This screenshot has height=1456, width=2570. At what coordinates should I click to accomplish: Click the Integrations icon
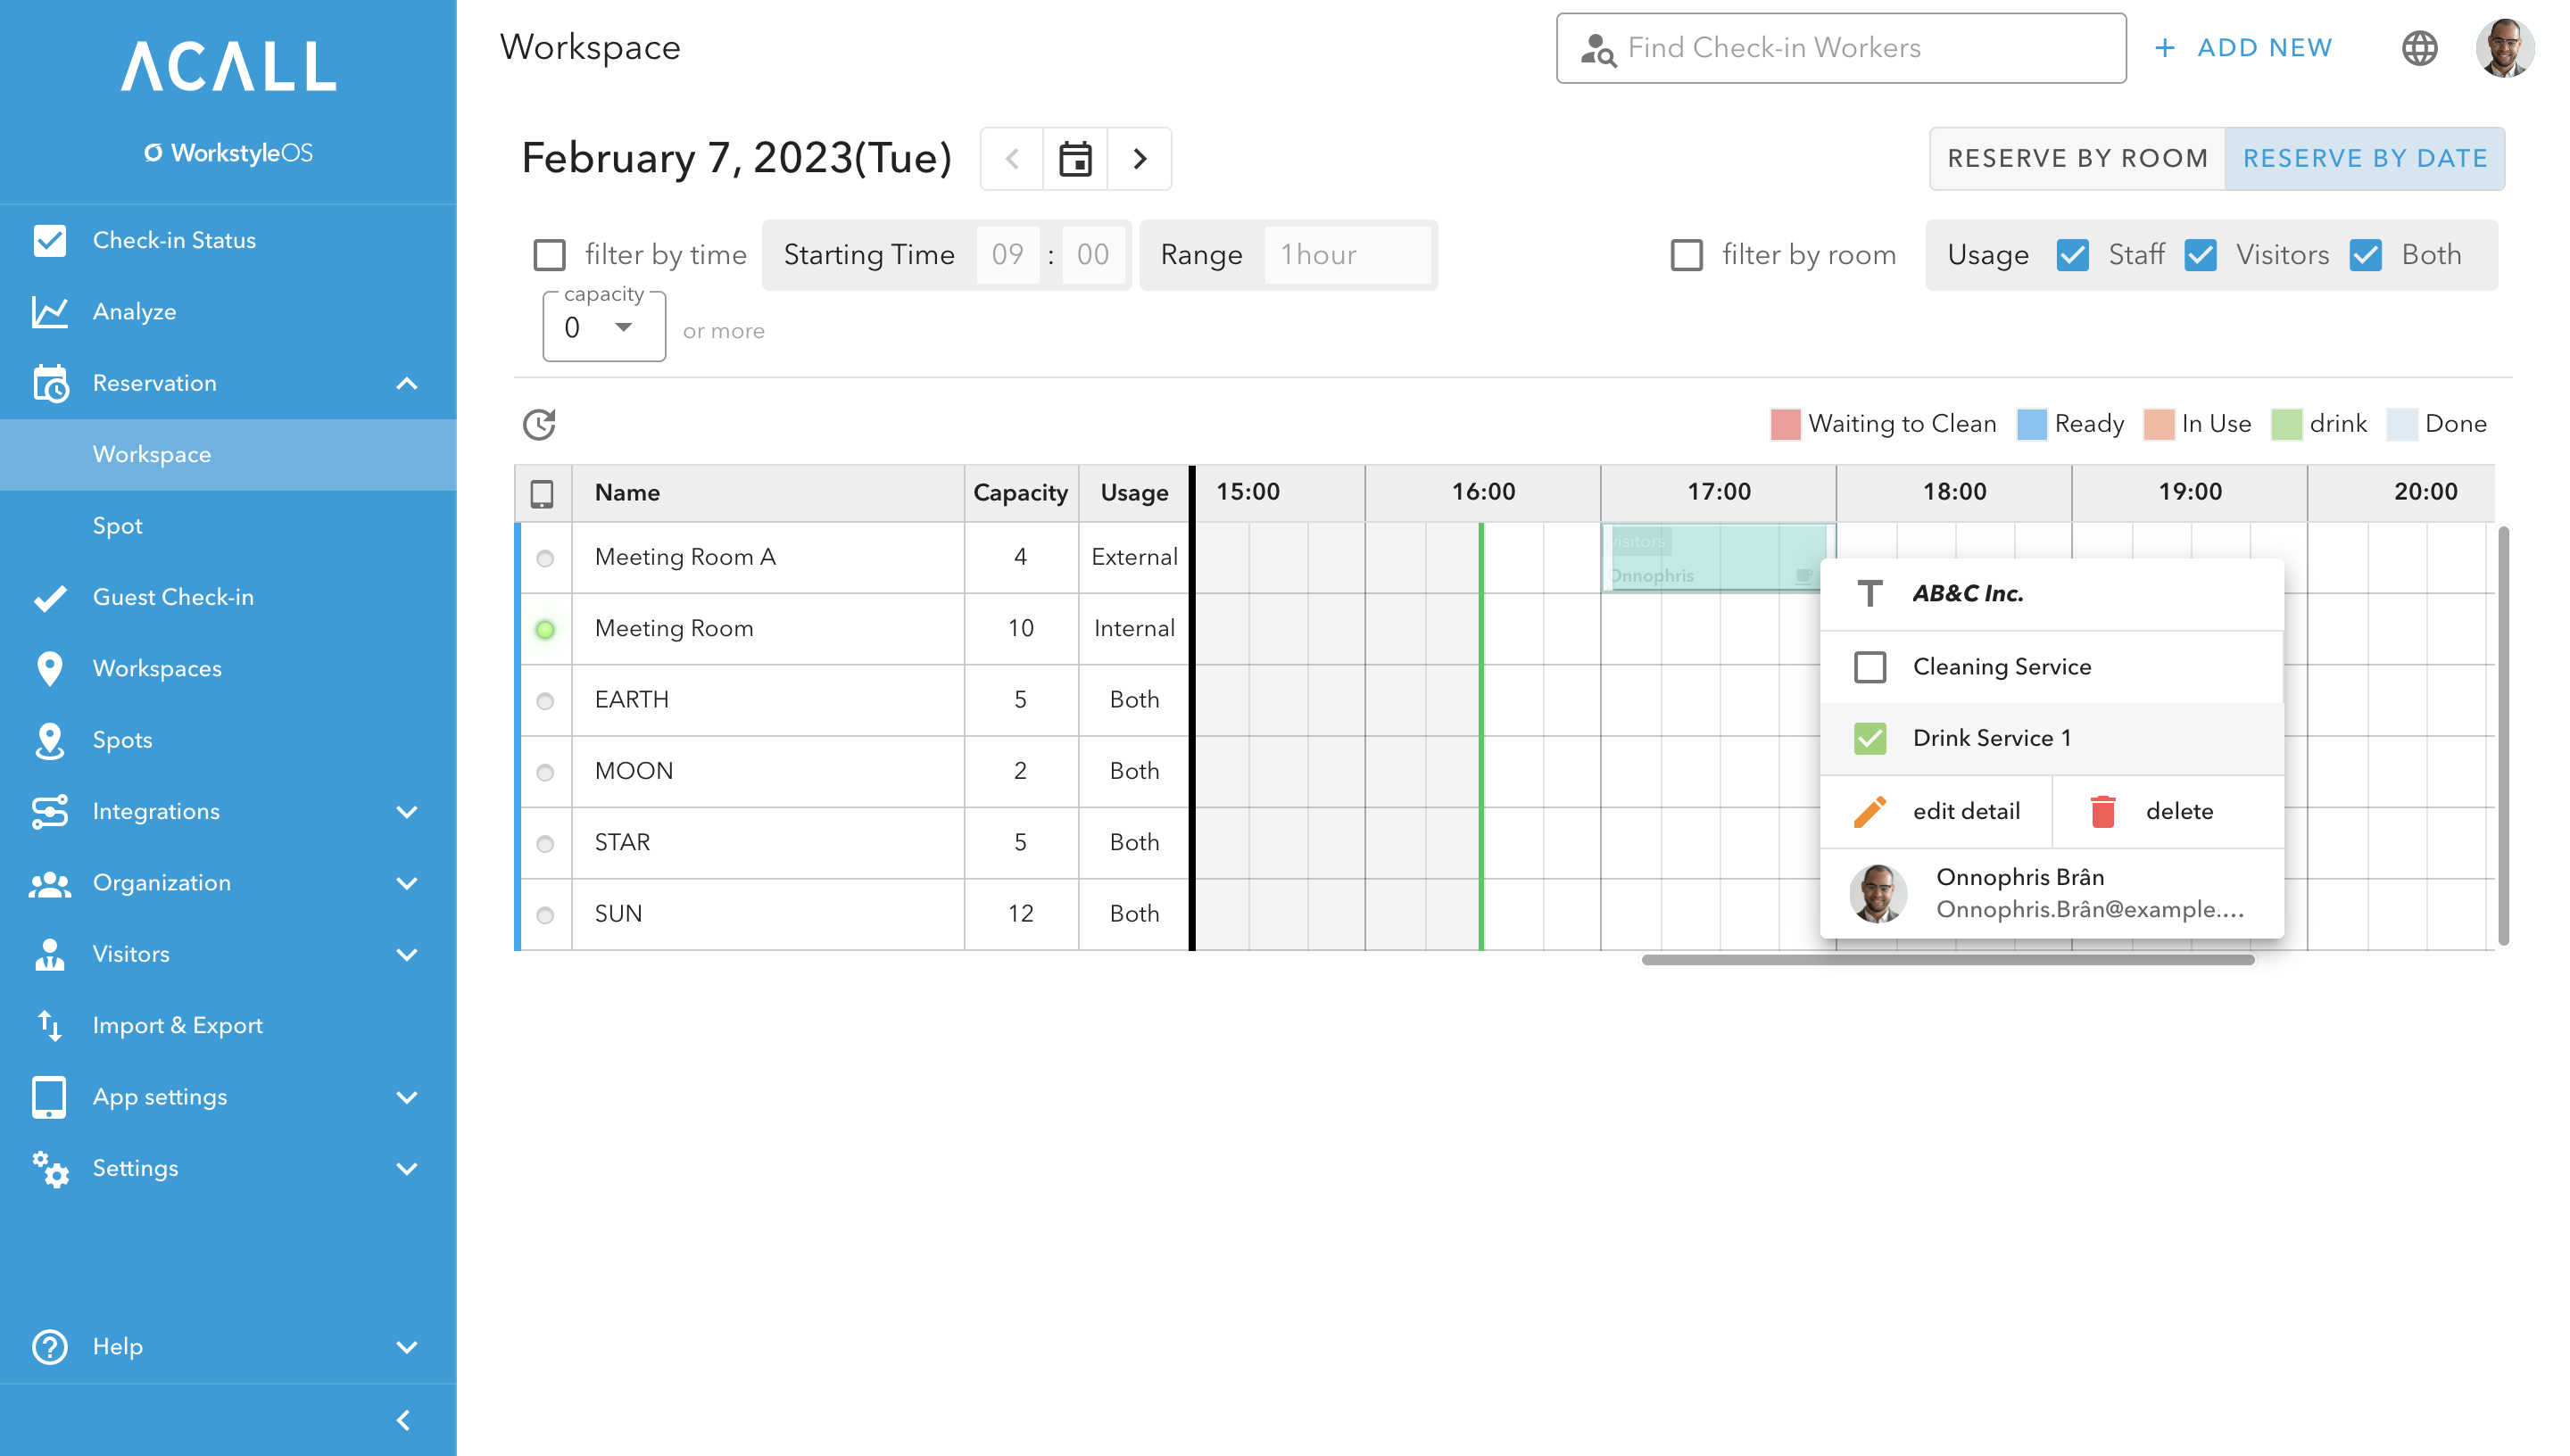click(x=49, y=811)
